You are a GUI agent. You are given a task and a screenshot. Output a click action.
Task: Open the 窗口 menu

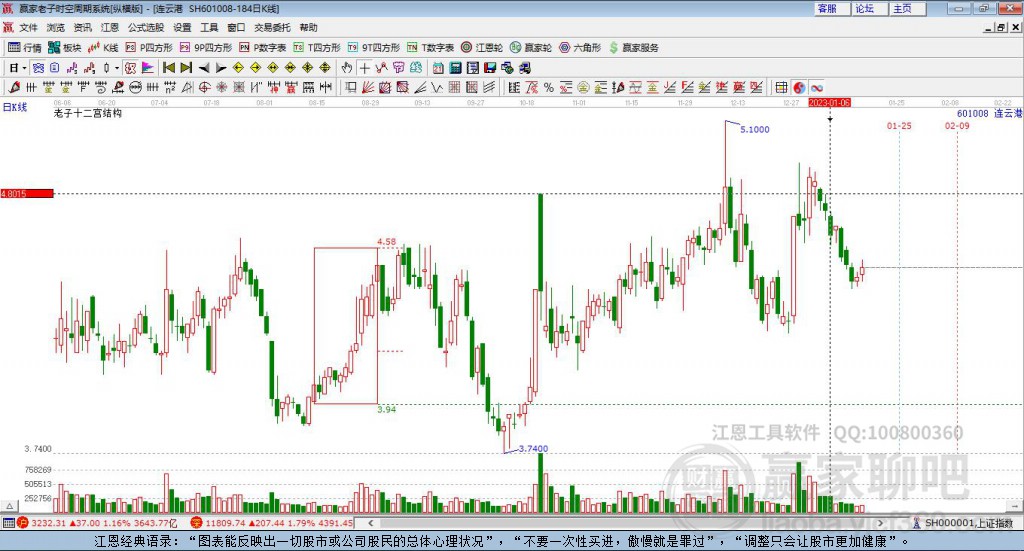click(x=236, y=27)
